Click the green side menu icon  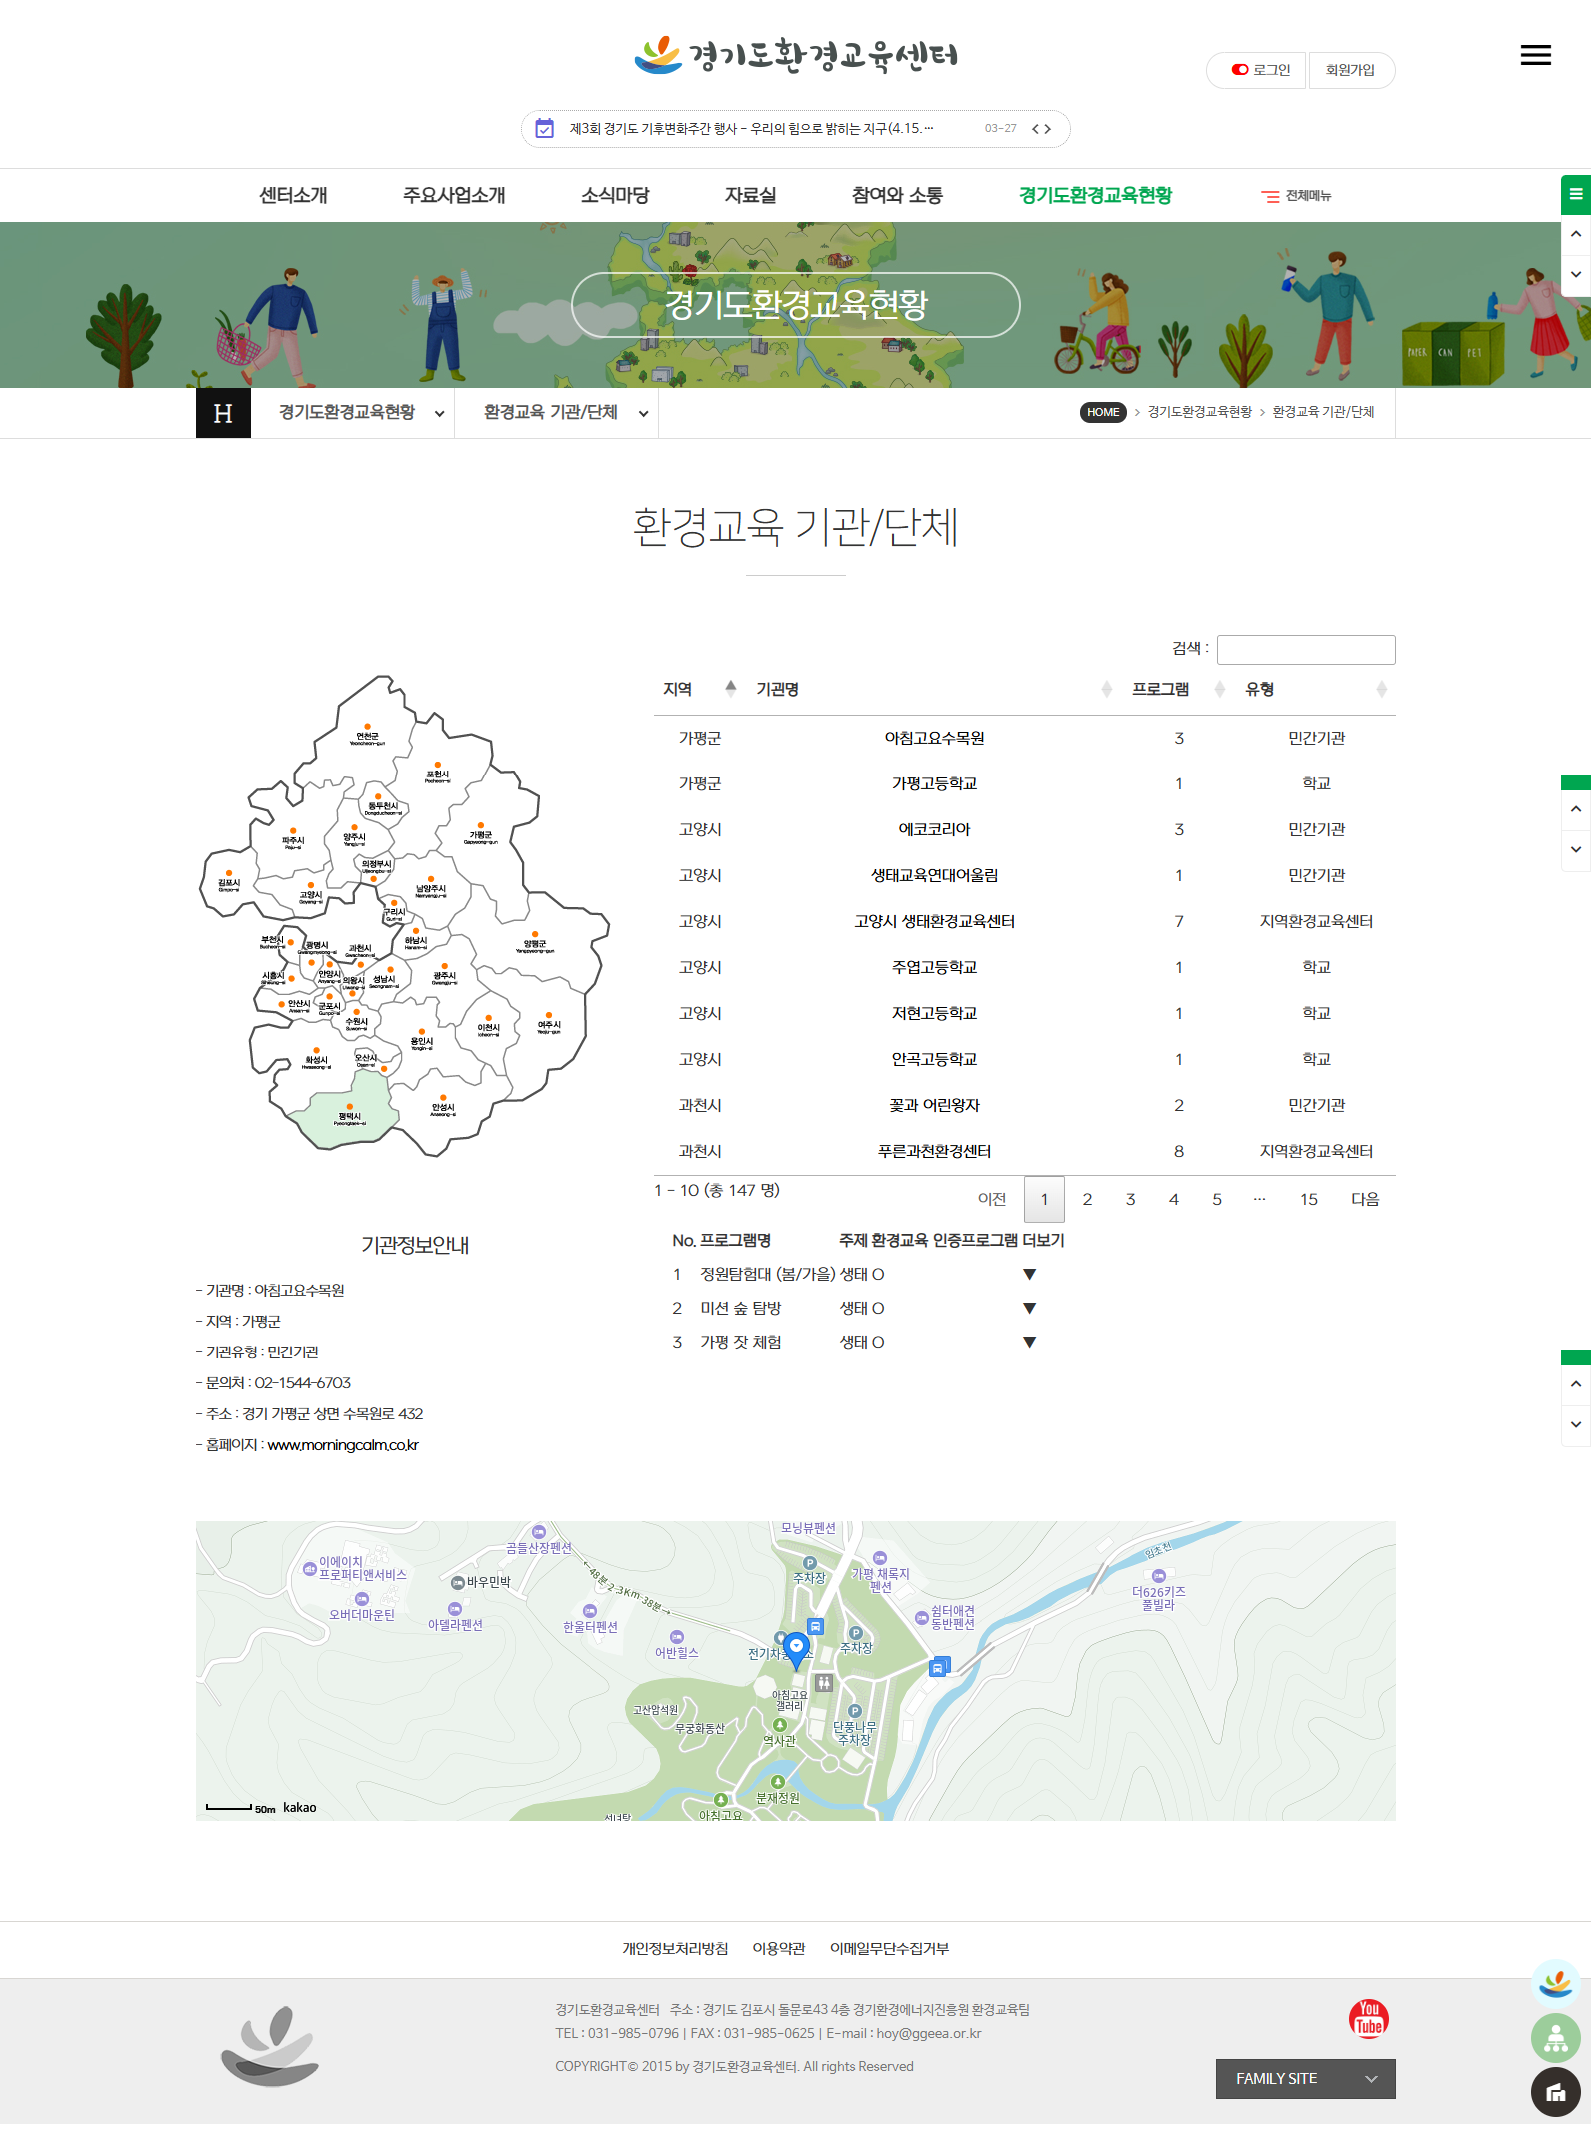1575,194
